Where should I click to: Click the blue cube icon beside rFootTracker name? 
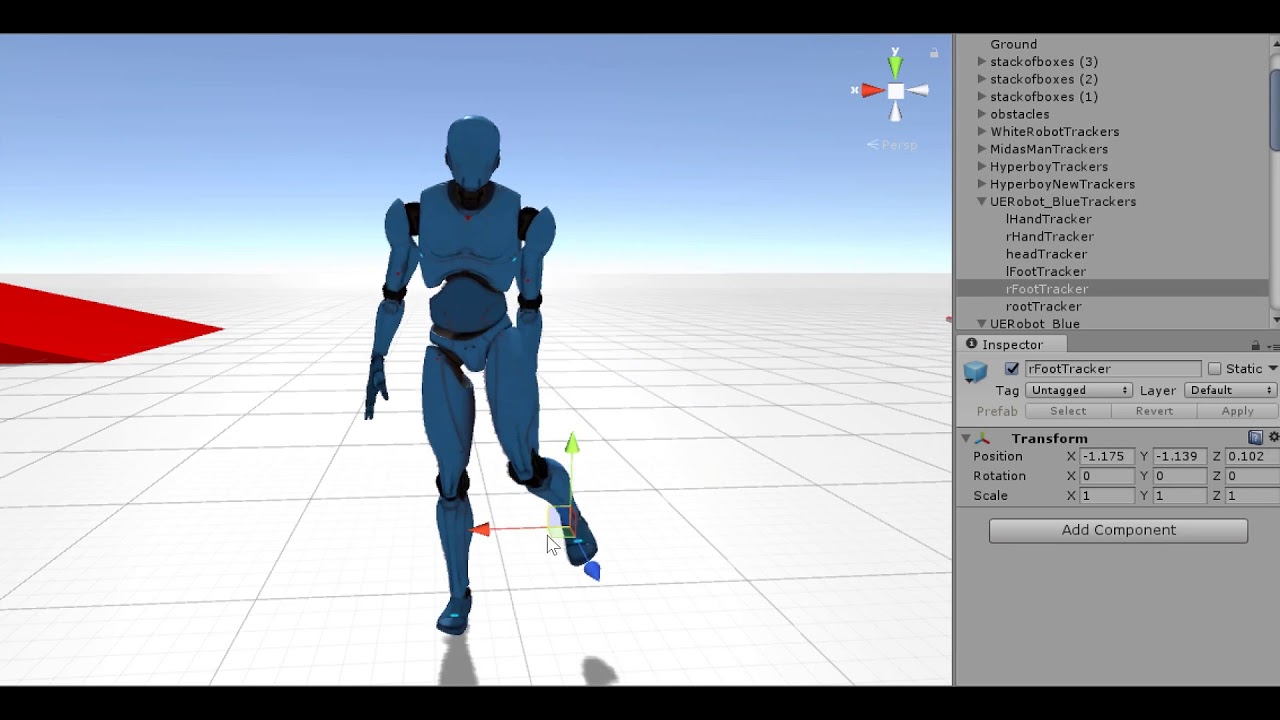pyautogui.click(x=975, y=370)
